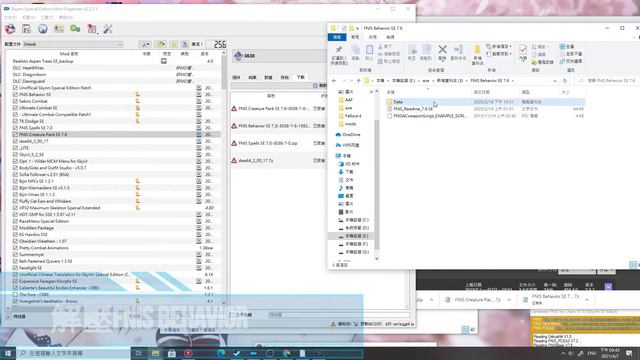Toggle the Ultimate Combat SE mod checkbox
This screenshot has width=640, height=360.
click(15, 108)
